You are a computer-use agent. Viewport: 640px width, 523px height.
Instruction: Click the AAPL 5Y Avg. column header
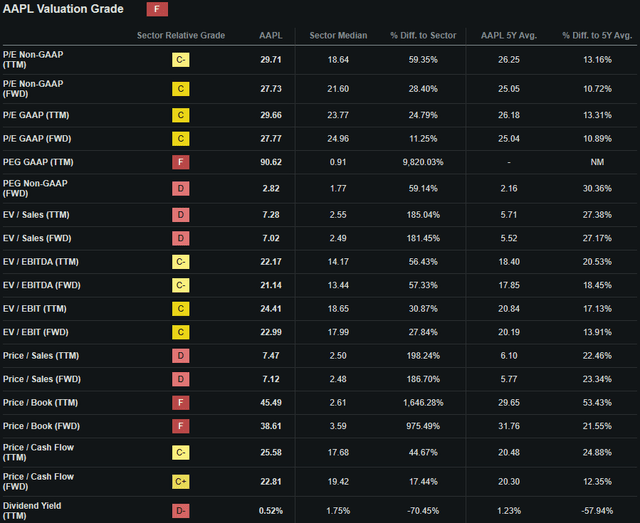[x=509, y=36]
